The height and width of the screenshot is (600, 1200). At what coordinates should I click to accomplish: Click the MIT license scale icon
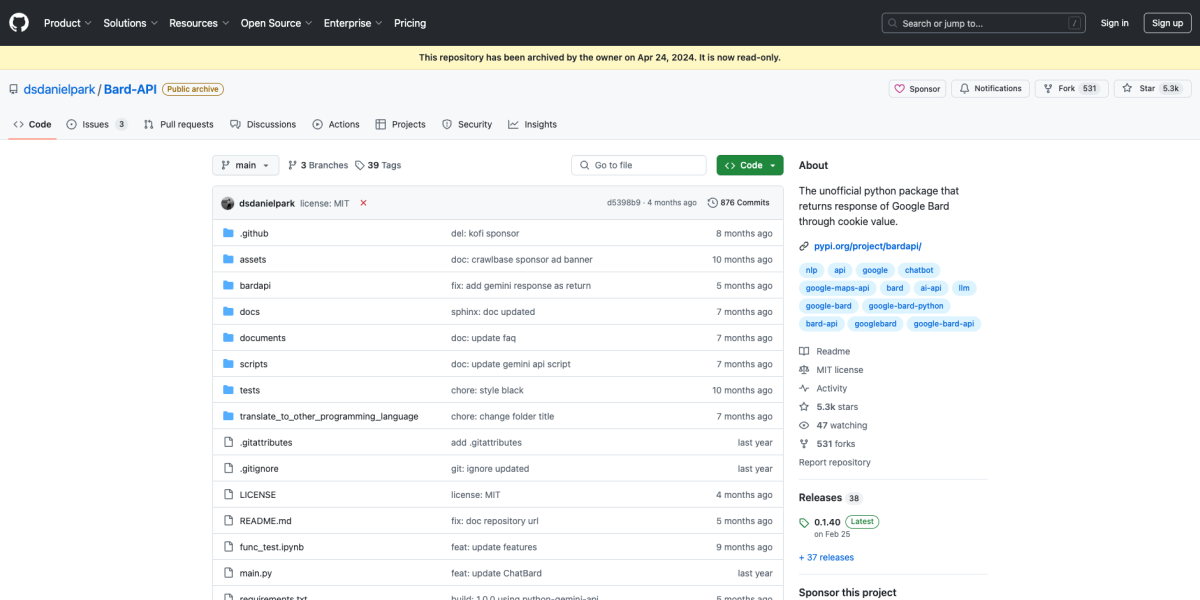point(804,369)
